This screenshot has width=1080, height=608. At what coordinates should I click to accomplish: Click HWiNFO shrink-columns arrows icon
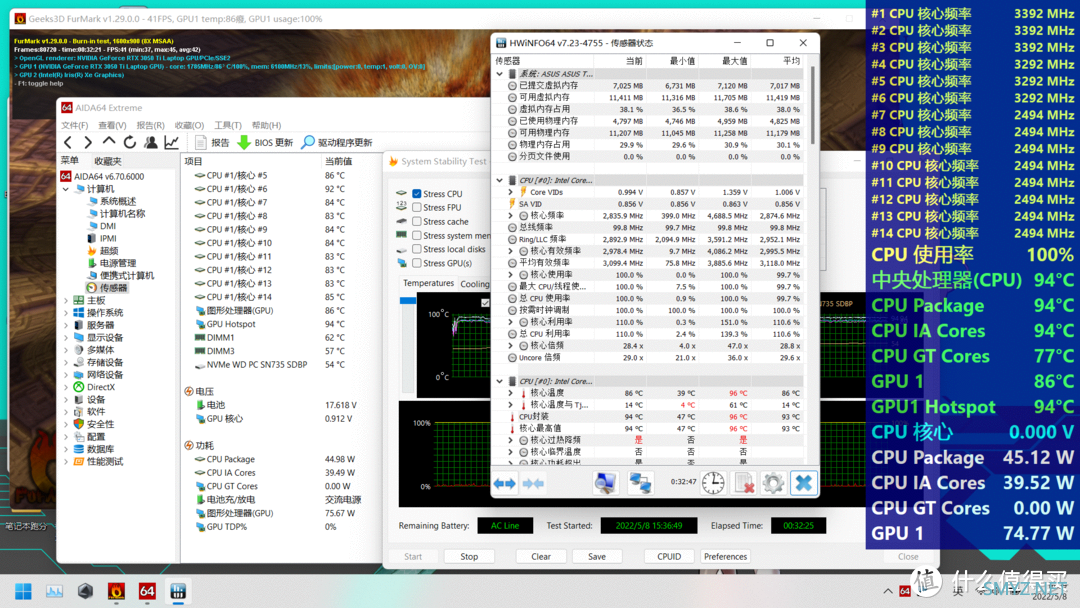(533, 483)
